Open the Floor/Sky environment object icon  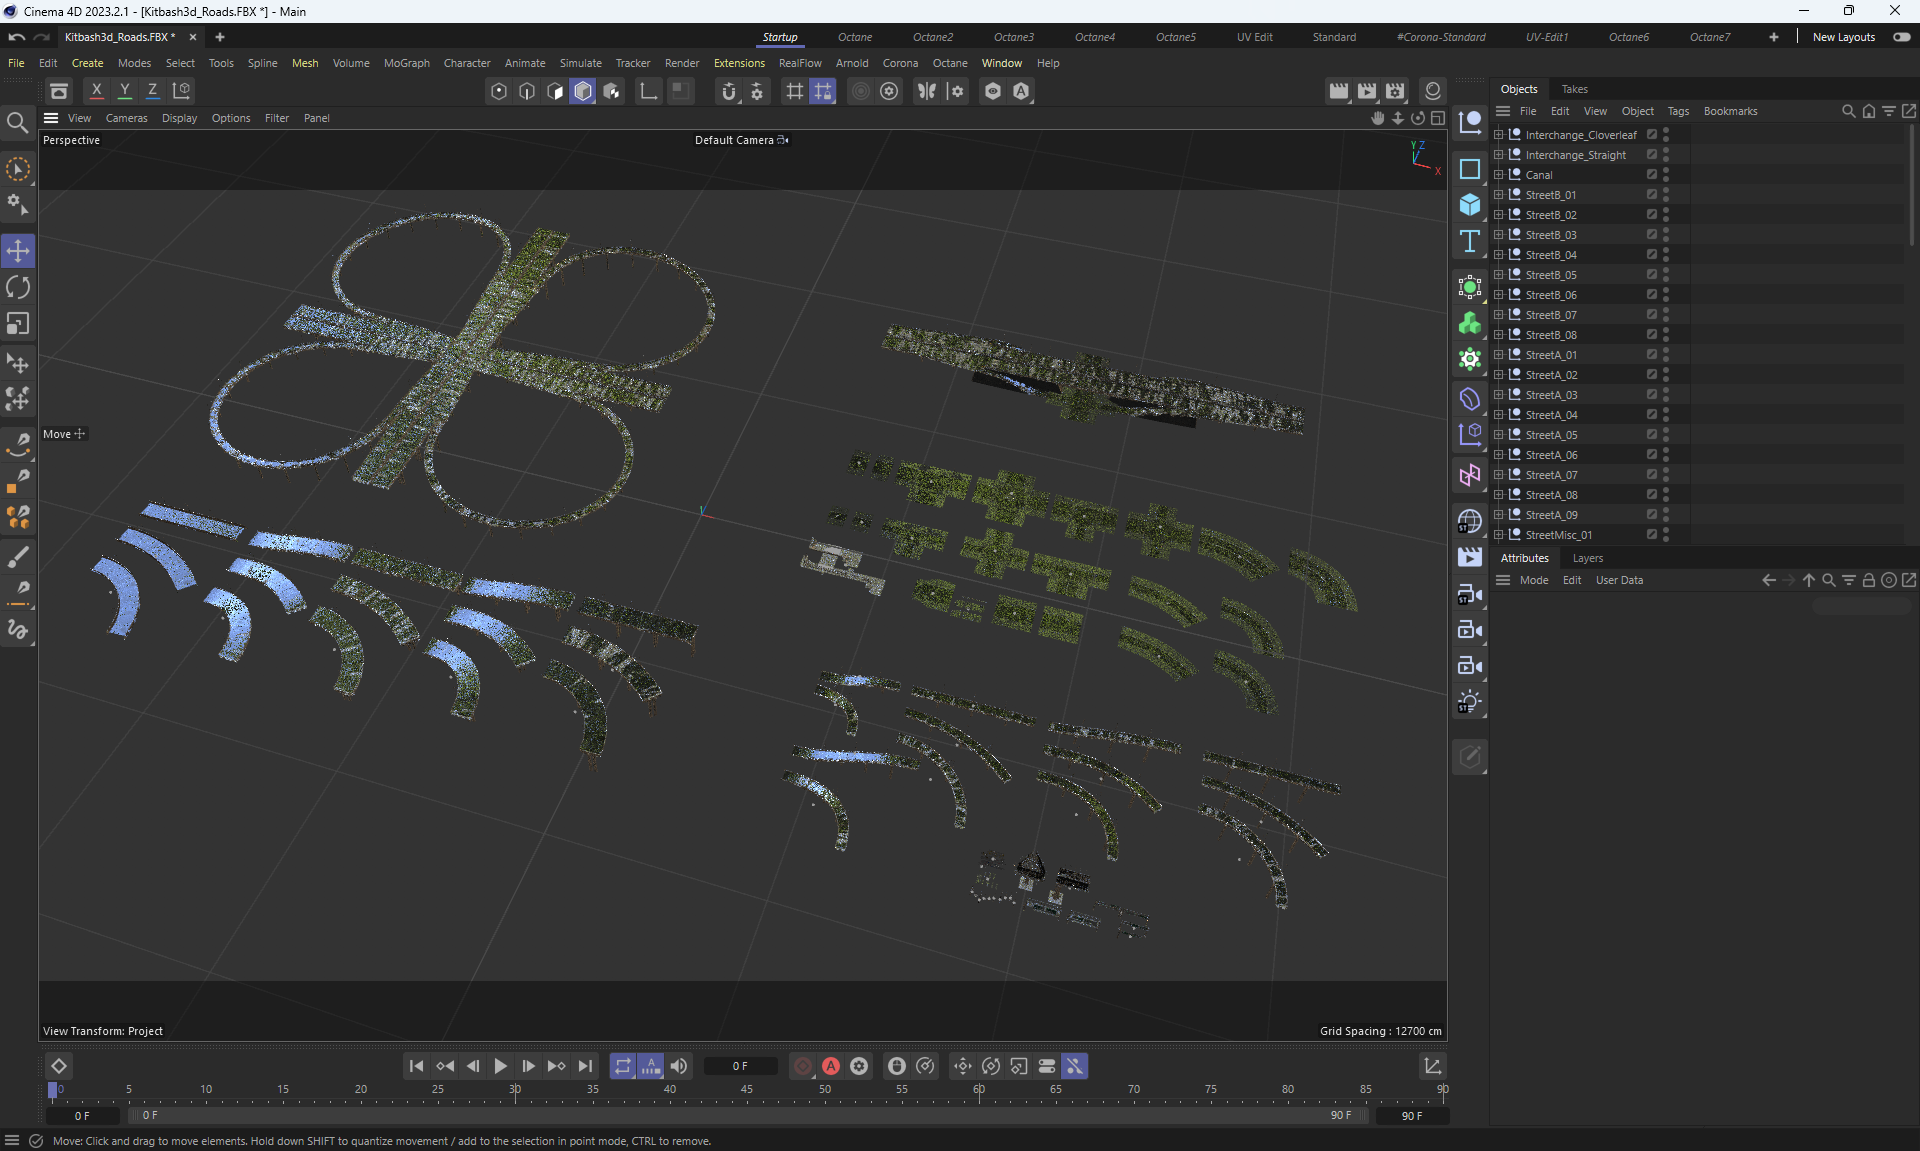point(1469,521)
